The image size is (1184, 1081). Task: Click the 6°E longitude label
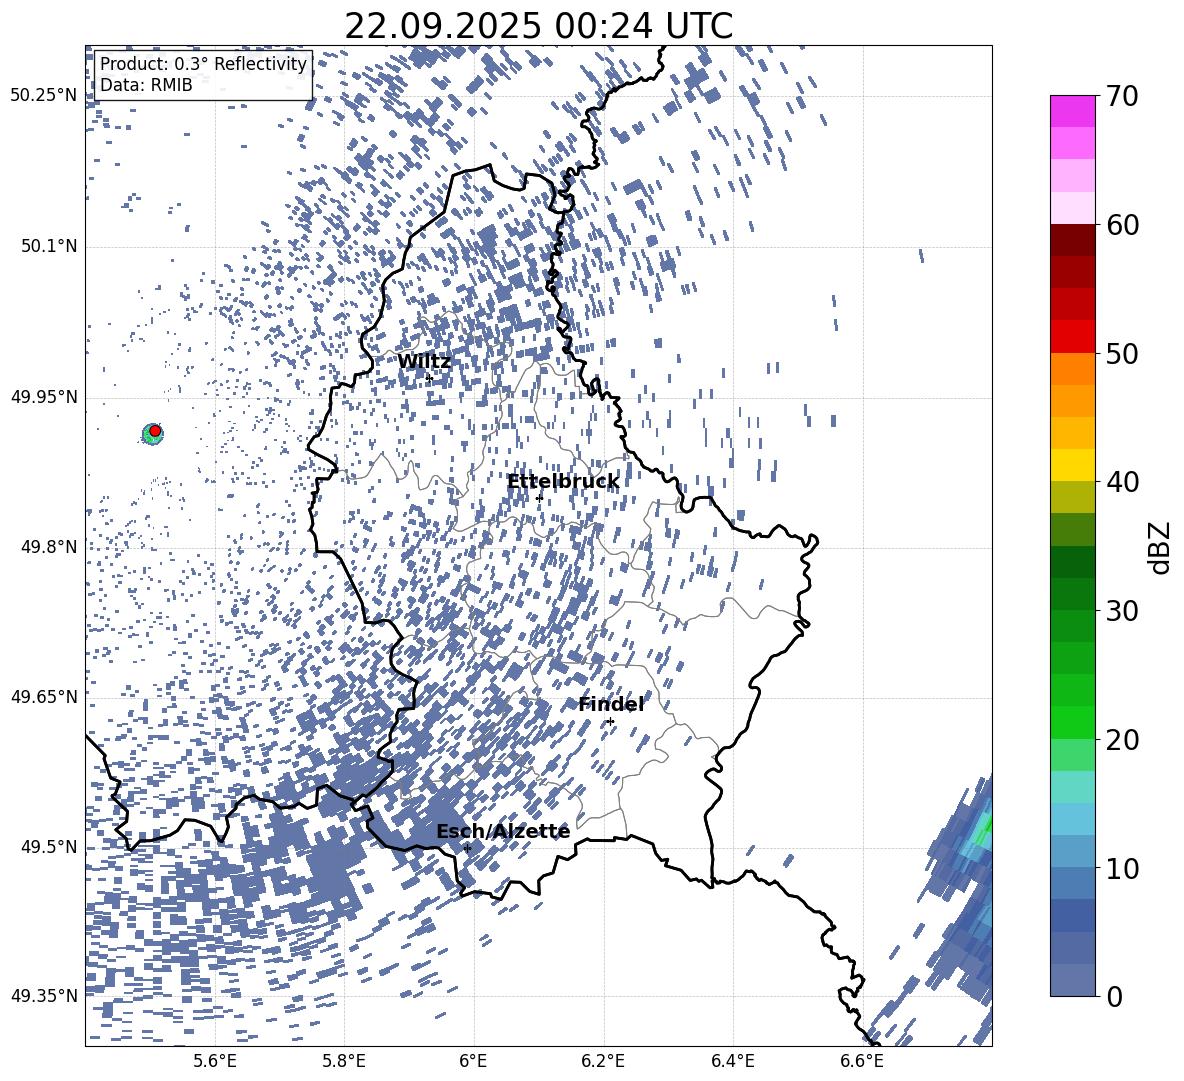pyautogui.click(x=473, y=1061)
